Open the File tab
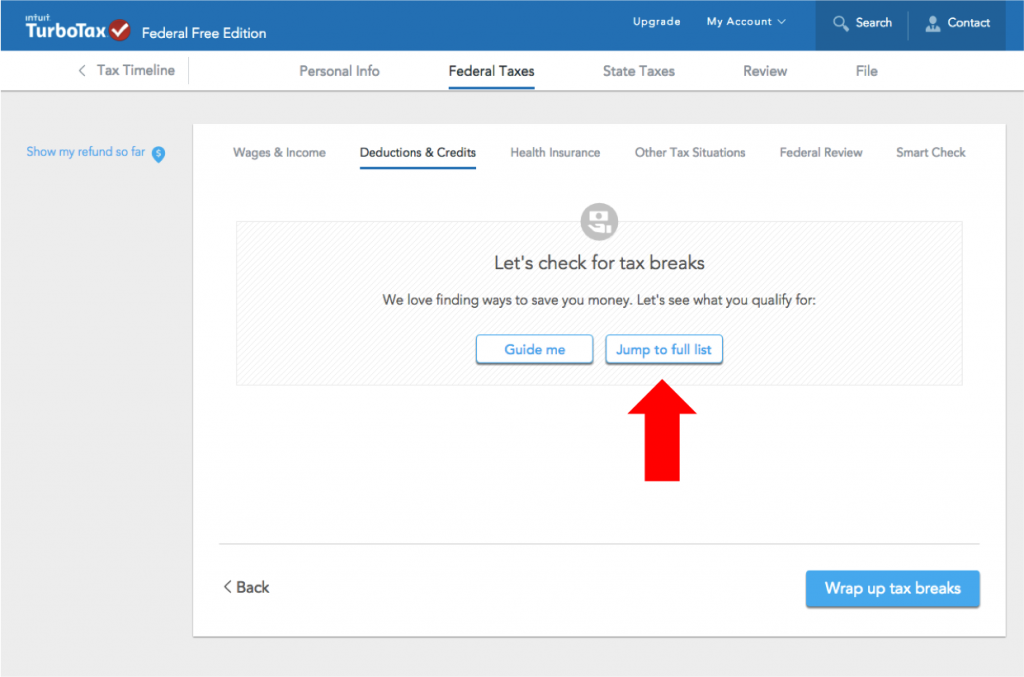1024x677 pixels. click(866, 71)
